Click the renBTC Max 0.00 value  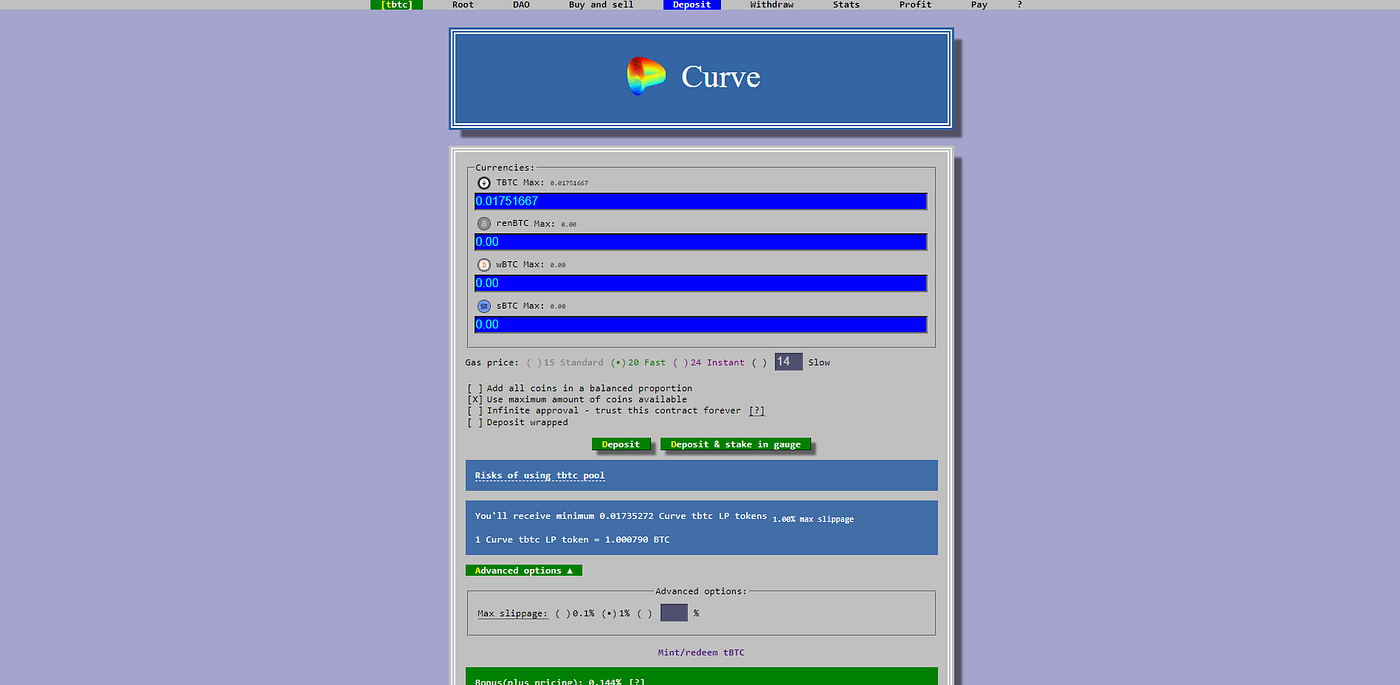568,225
